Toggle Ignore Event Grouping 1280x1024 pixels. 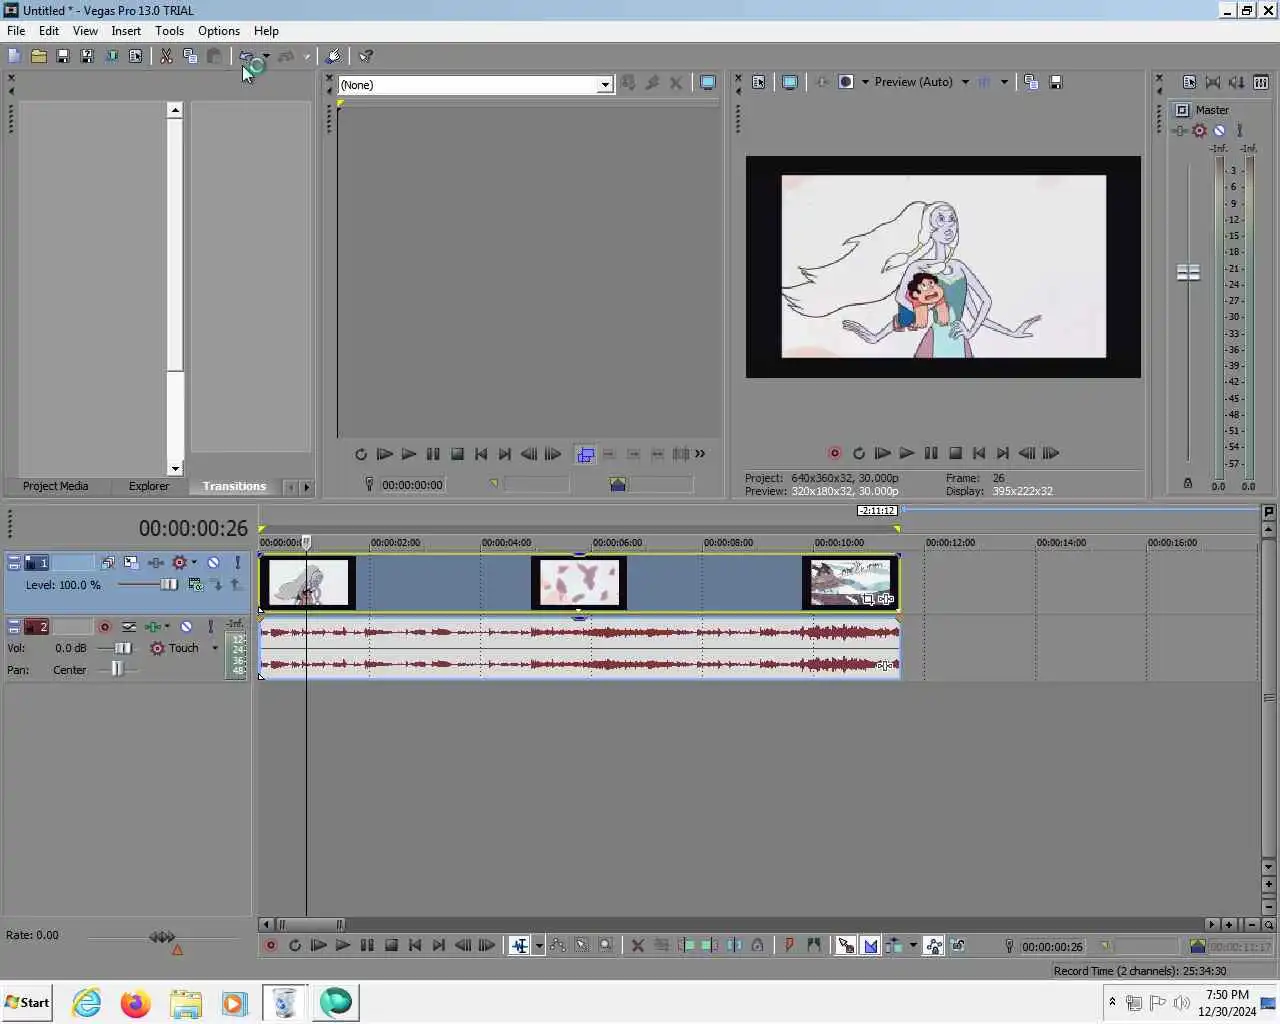pyautogui.click(x=957, y=945)
